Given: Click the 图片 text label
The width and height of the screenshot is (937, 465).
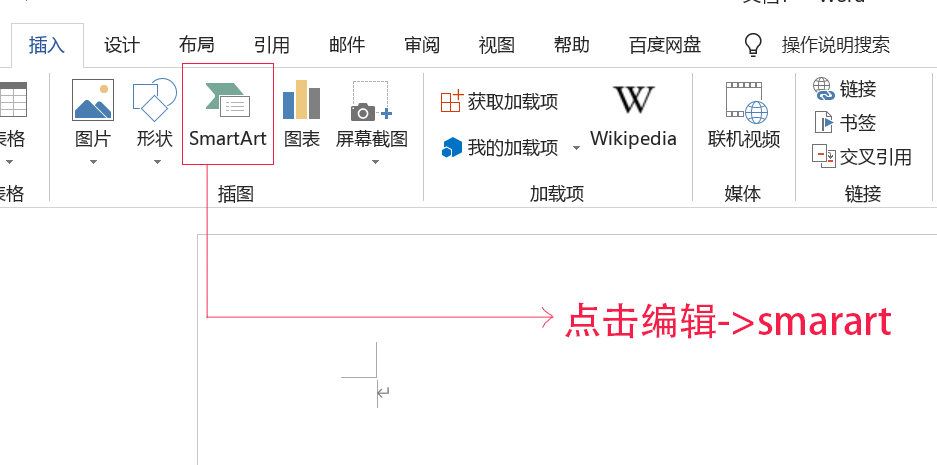Looking at the screenshot, I should pyautogui.click(x=93, y=139).
